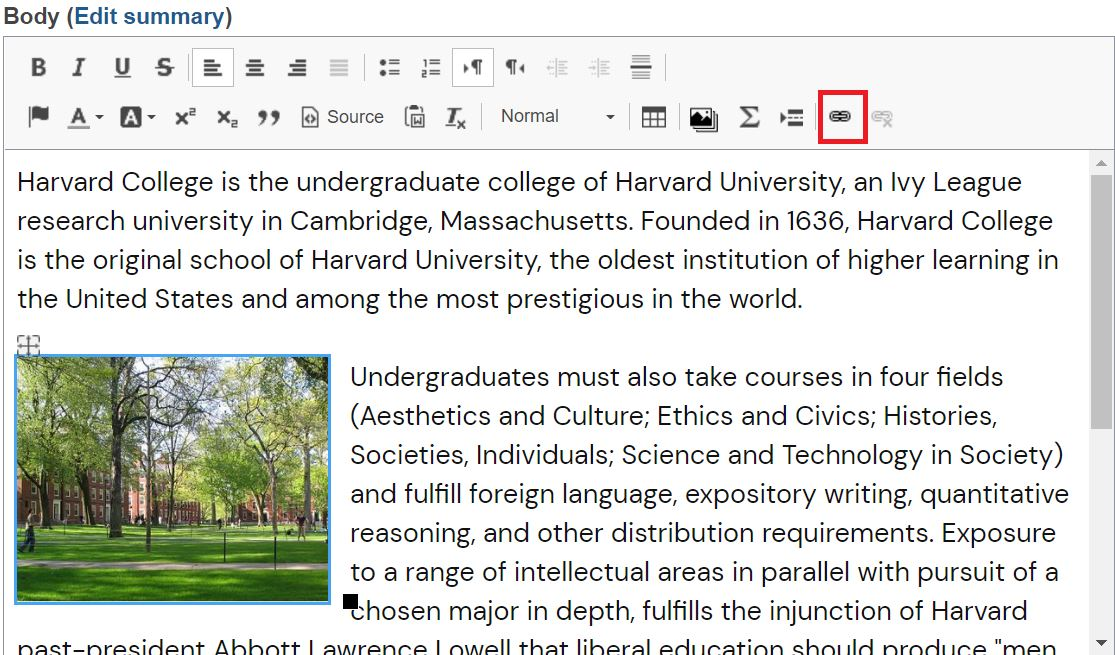Image resolution: width=1115 pixels, height=655 pixels.
Task: Place cursor at 'Aesthetics and Culture'
Action: click(x=503, y=416)
